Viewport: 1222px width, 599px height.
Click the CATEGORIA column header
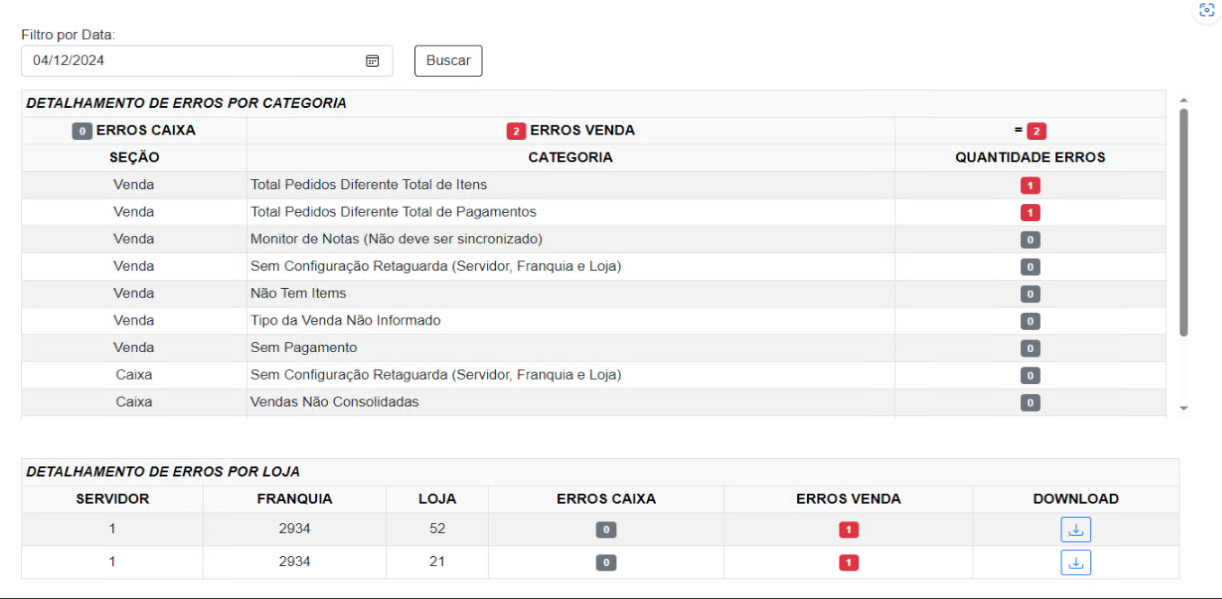point(570,158)
